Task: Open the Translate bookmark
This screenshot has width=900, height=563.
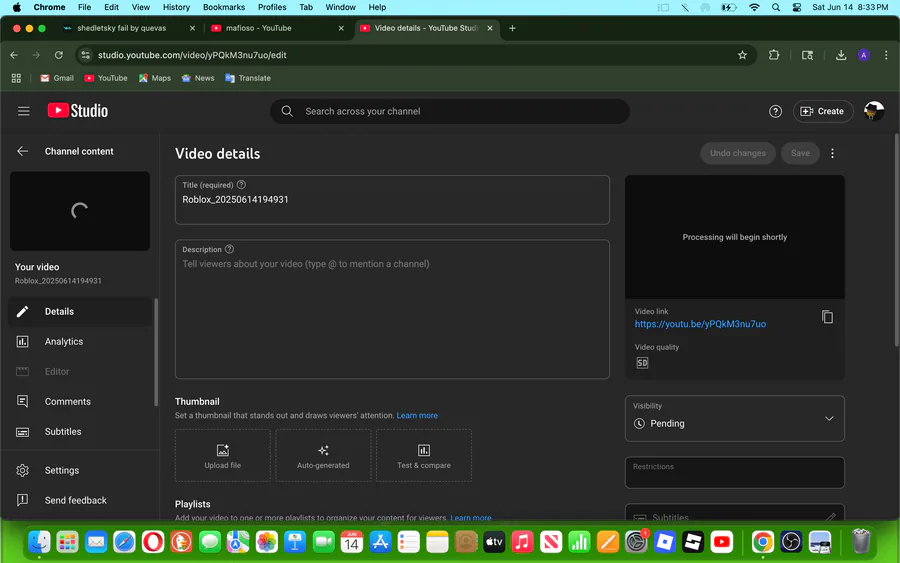Action: click(x=248, y=78)
